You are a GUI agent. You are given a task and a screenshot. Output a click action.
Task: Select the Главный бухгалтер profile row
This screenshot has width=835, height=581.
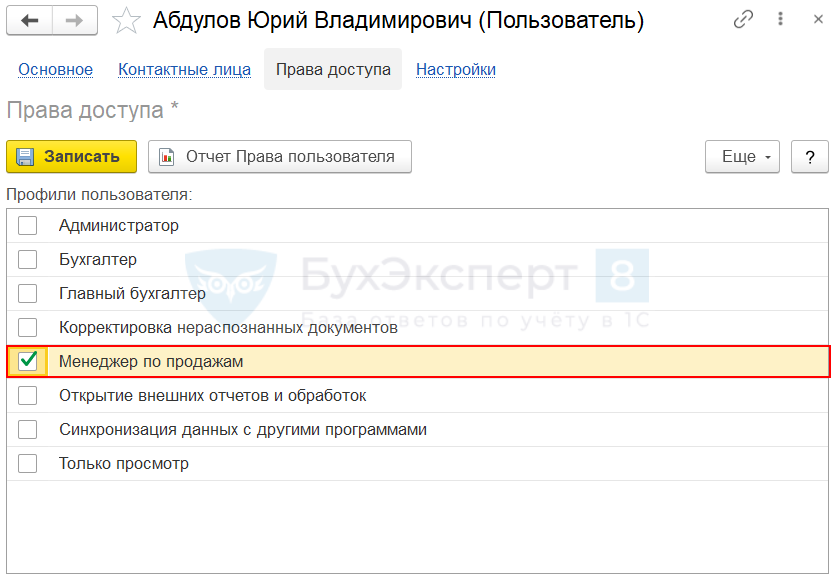tap(132, 294)
